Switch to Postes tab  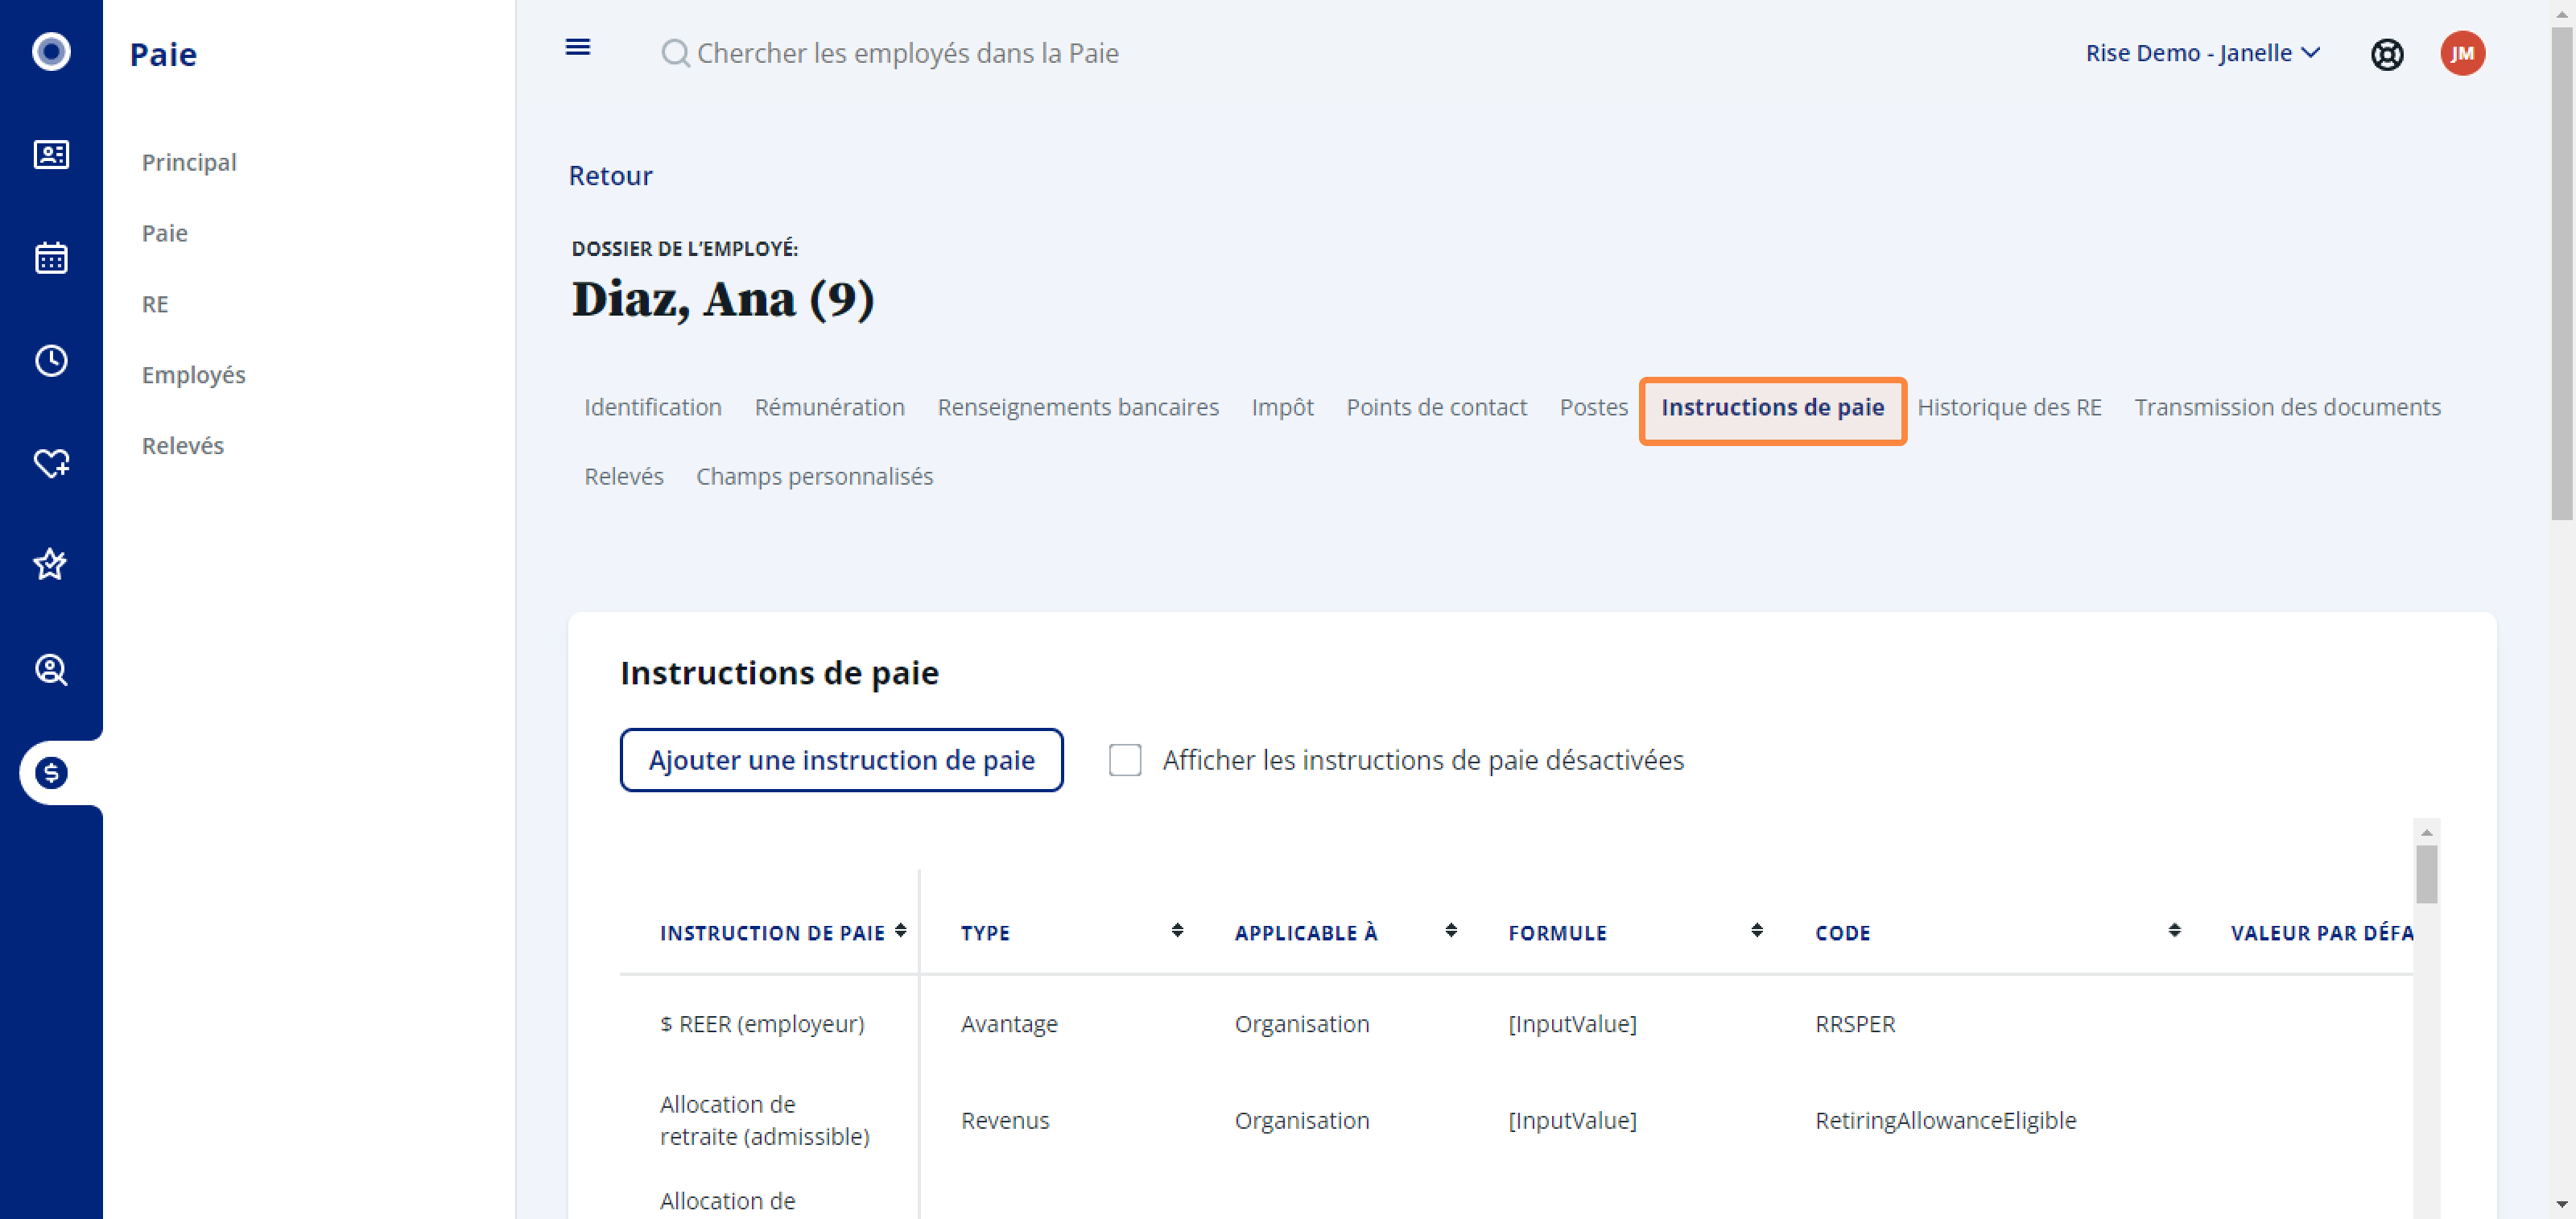[x=1593, y=407]
